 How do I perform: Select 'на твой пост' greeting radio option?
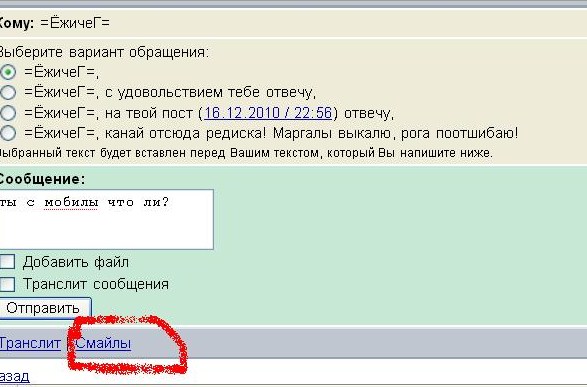[7, 113]
